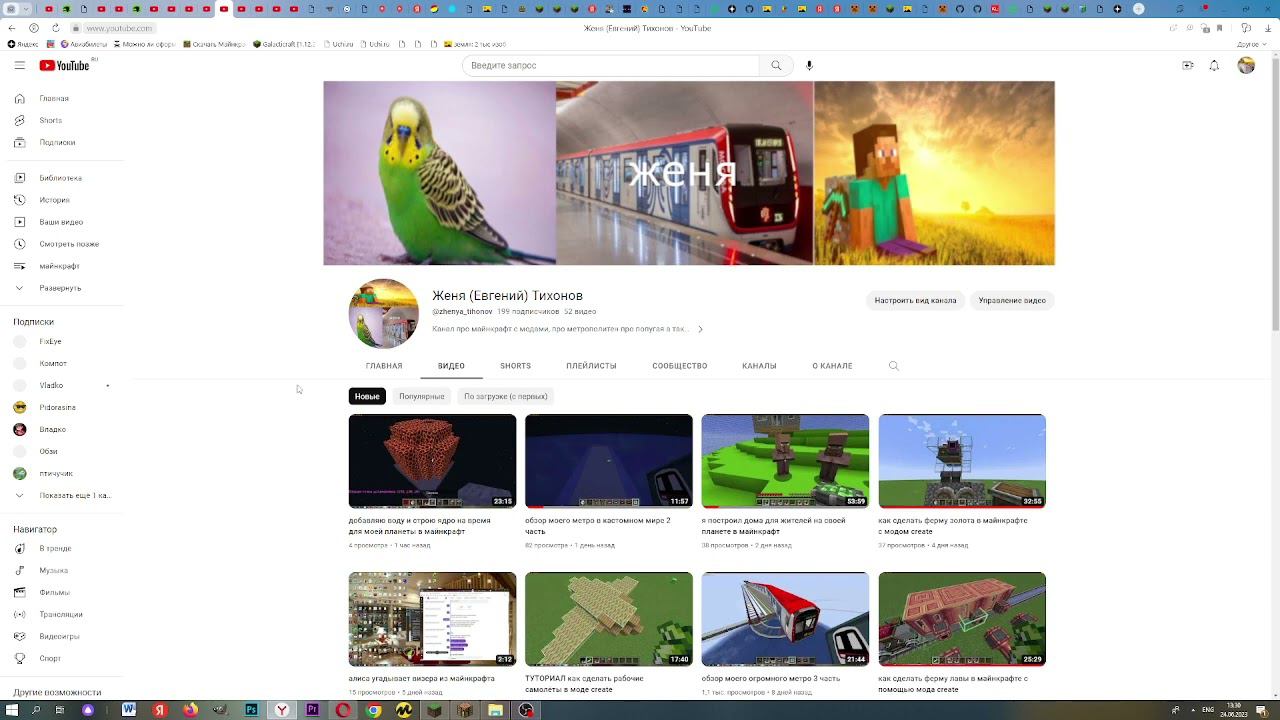Switch to the О КАНАЛЕ channel tab
This screenshot has height=720, width=1280.
tap(832, 366)
